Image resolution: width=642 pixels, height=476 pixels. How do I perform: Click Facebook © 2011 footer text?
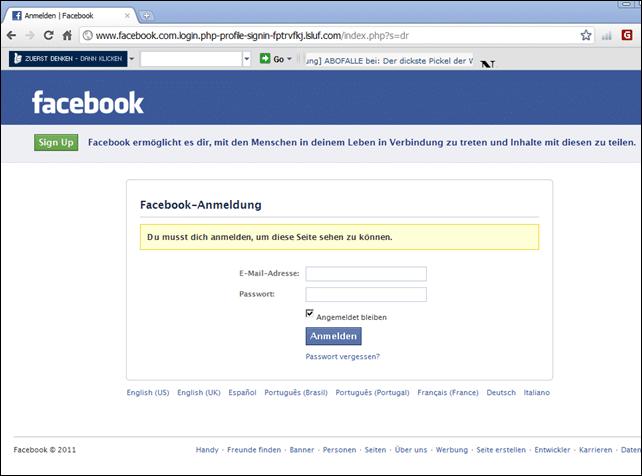[45, 450]
